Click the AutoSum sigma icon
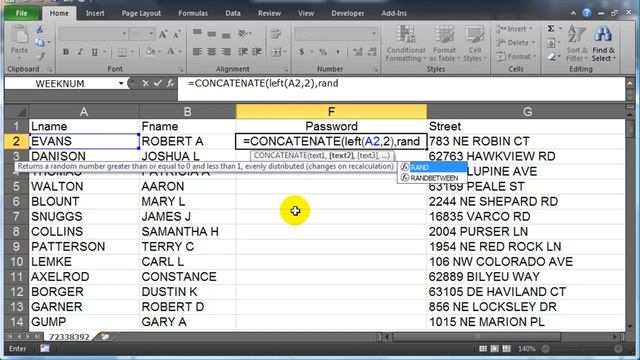Viewport: 640px width, 360px height. pos(551,29)
